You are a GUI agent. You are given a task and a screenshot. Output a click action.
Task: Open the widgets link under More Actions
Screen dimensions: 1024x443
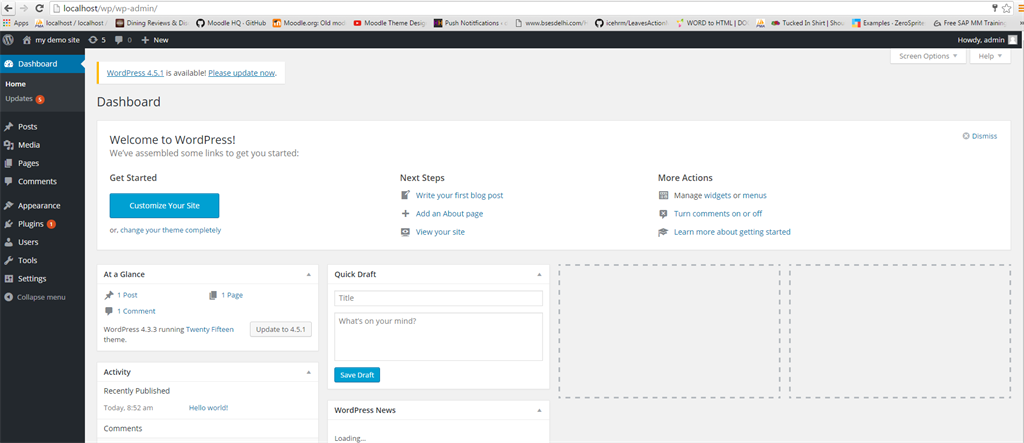pos(717,195)
